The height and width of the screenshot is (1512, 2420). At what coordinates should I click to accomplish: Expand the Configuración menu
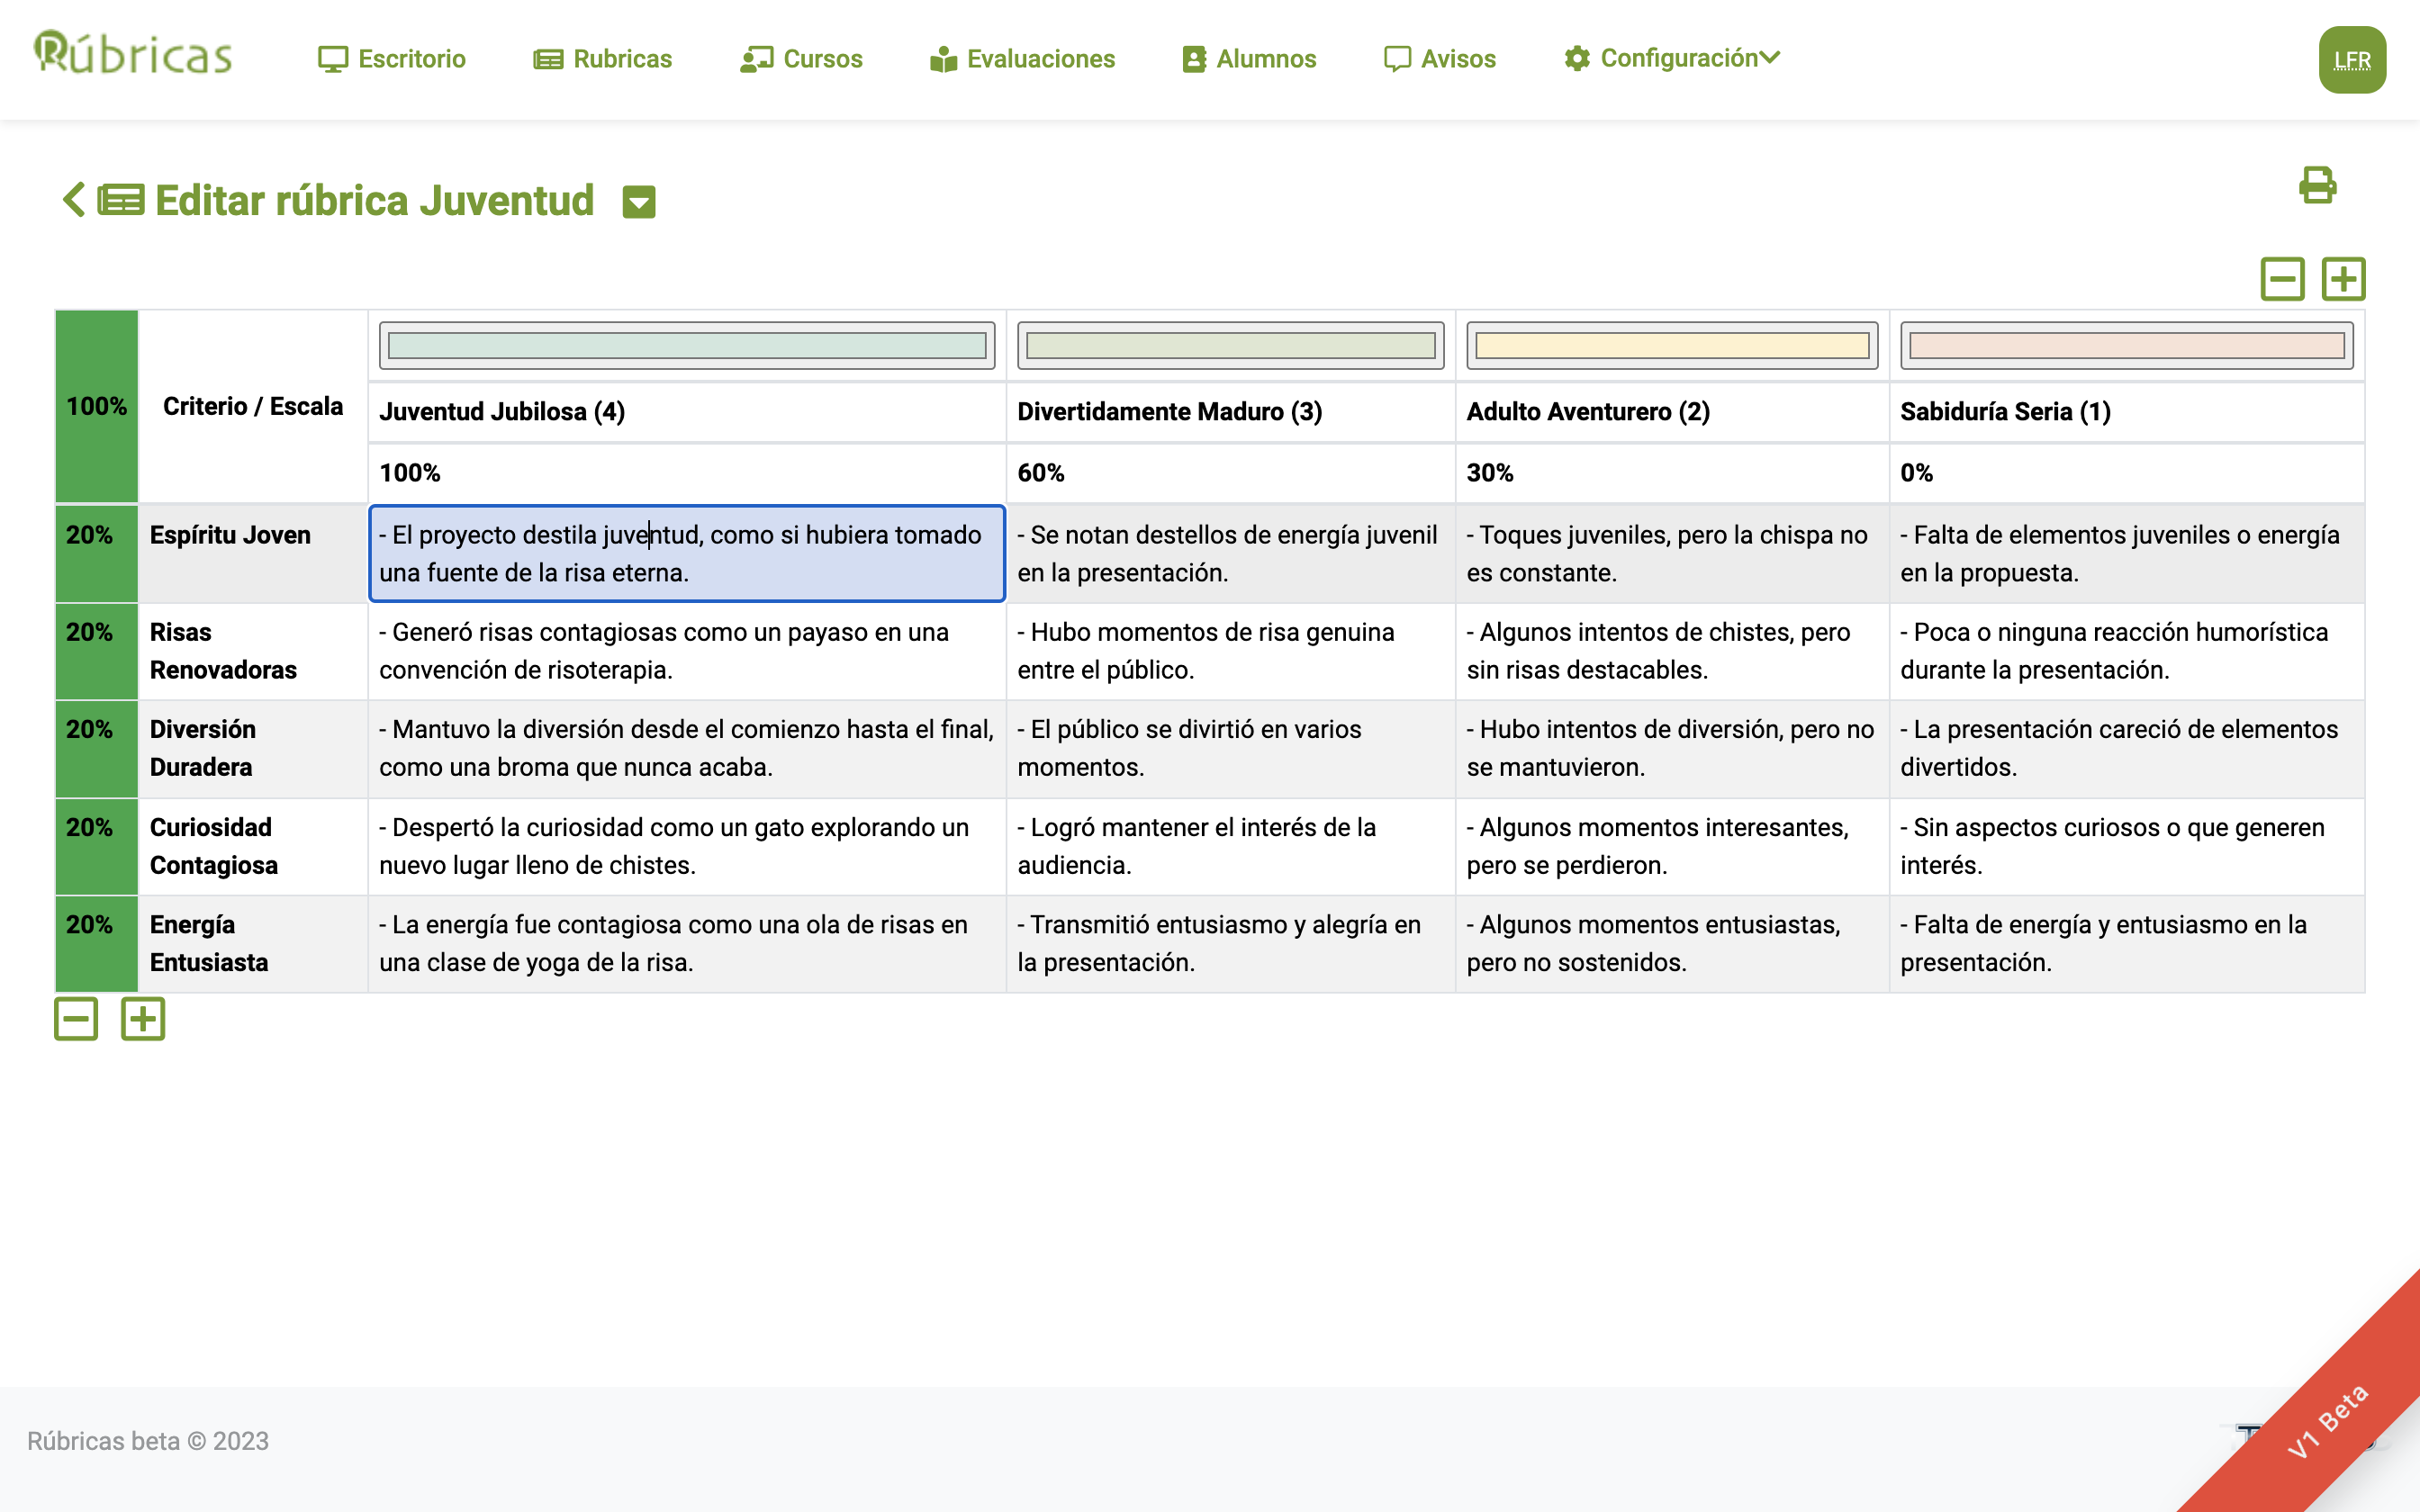coord(1672,58)
